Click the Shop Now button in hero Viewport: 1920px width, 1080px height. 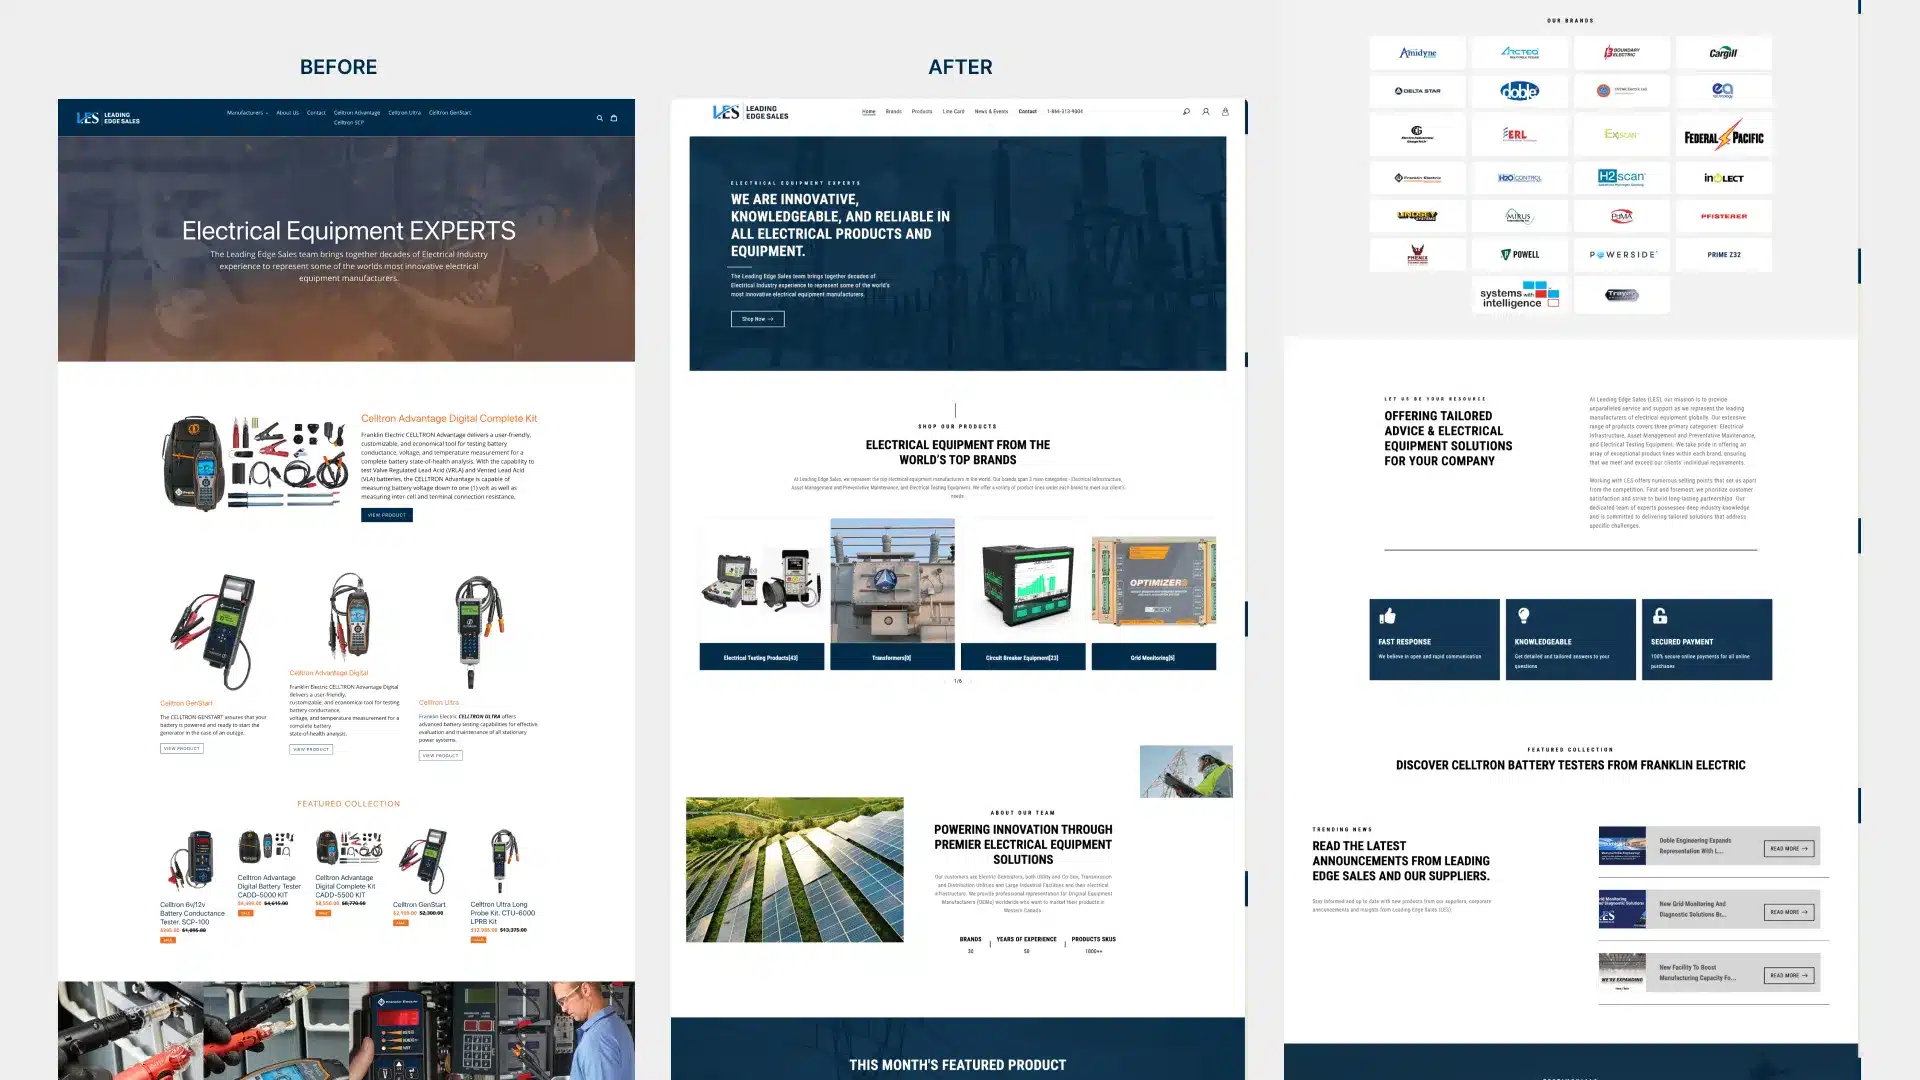(x=757, y=319)
